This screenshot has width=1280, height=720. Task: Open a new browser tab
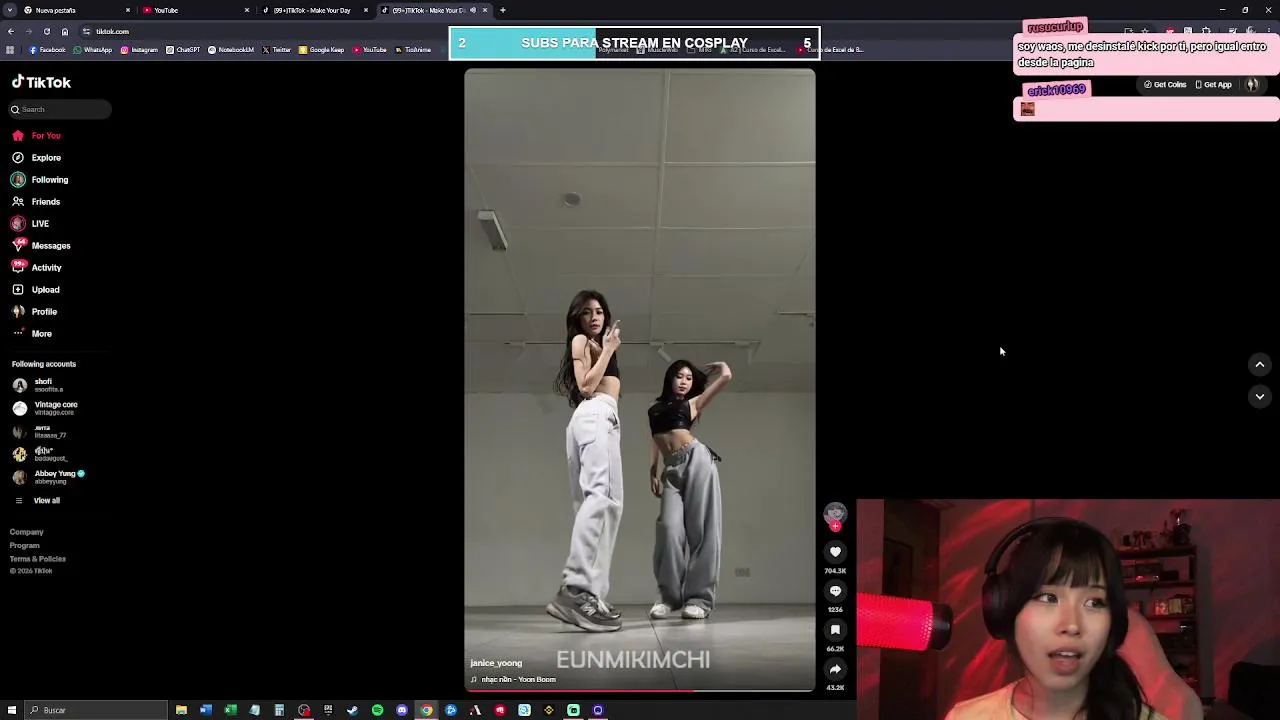(x=502, y=10)
